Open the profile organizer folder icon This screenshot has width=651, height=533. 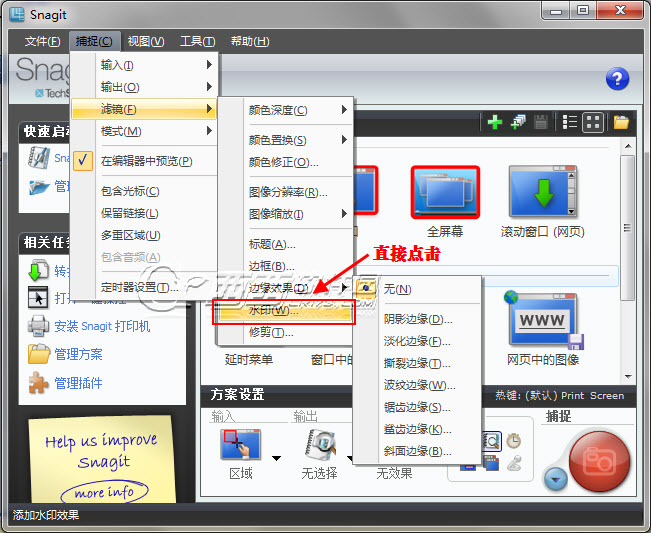coord(621,122)
